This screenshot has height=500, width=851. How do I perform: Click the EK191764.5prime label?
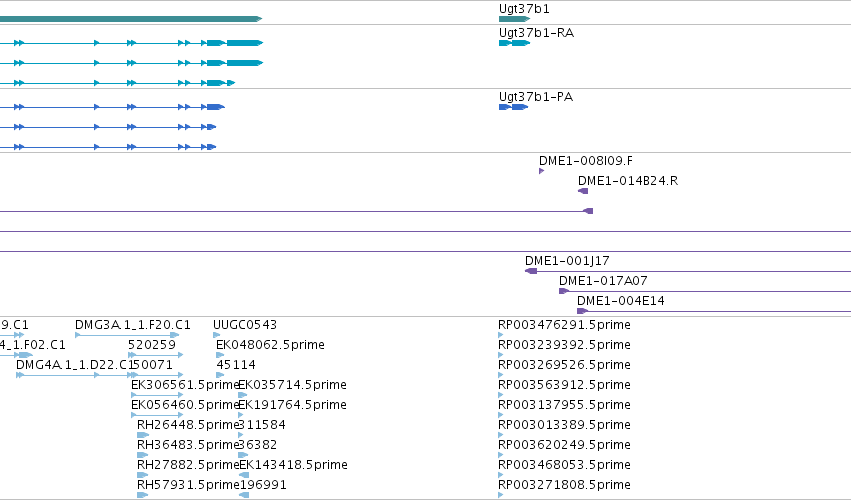pyautogui.click(x=293, y=406)
